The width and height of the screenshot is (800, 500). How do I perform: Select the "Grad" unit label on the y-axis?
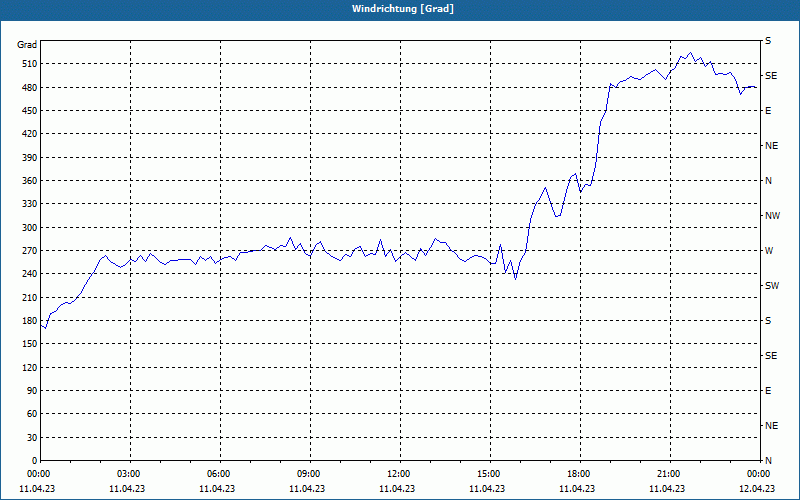(x=27, y=45)
